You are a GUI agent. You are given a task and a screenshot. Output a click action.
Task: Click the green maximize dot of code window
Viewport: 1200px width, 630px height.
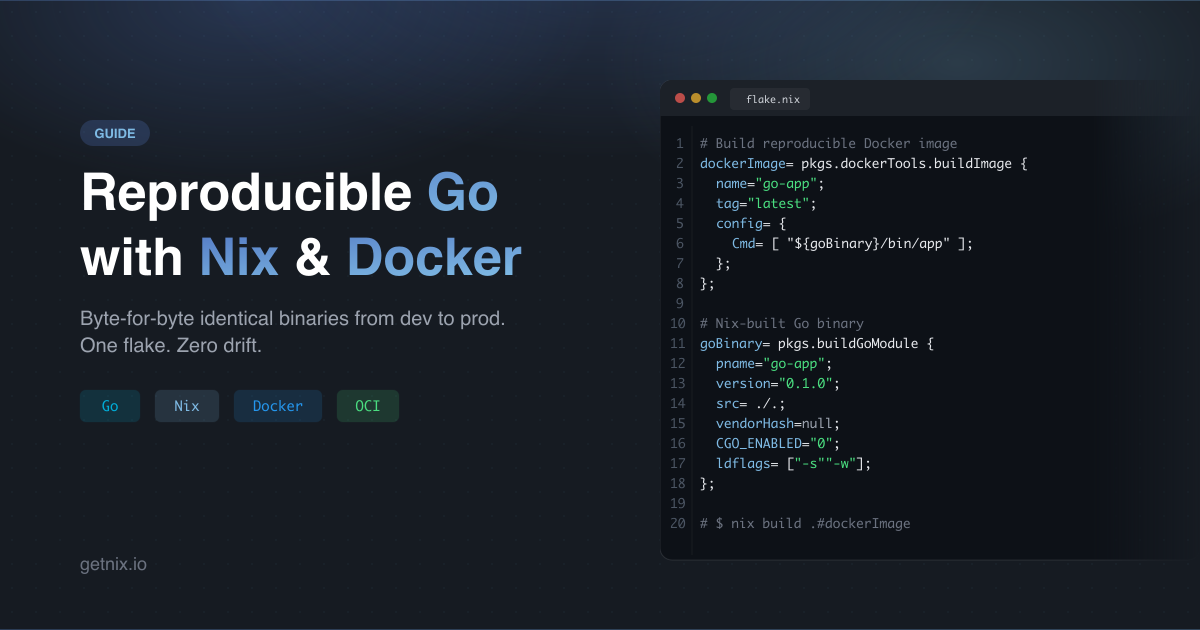[x=712, y=98]
